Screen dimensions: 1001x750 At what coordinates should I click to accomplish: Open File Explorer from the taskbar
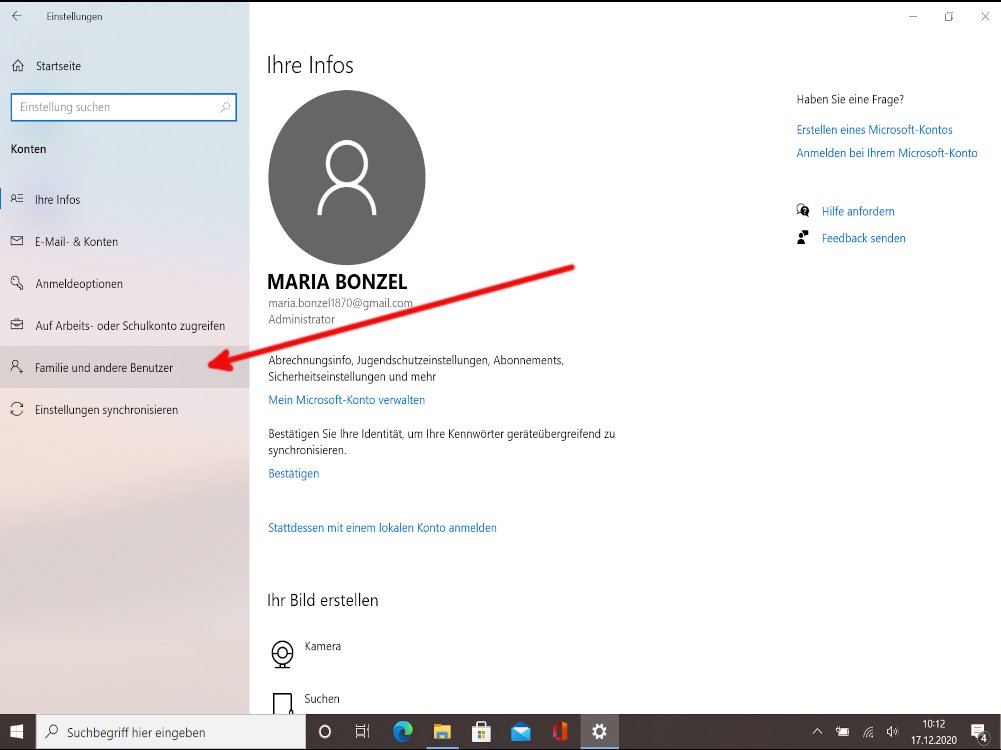point(442,731)
